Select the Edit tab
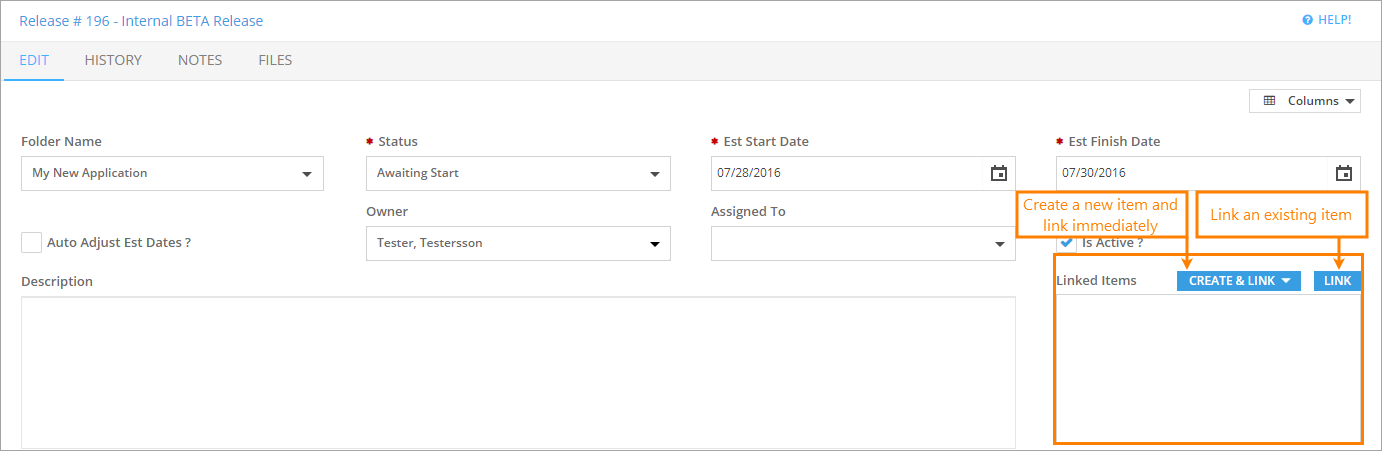The width and height of the screenshot is (1382, 451). pos(34,60)
